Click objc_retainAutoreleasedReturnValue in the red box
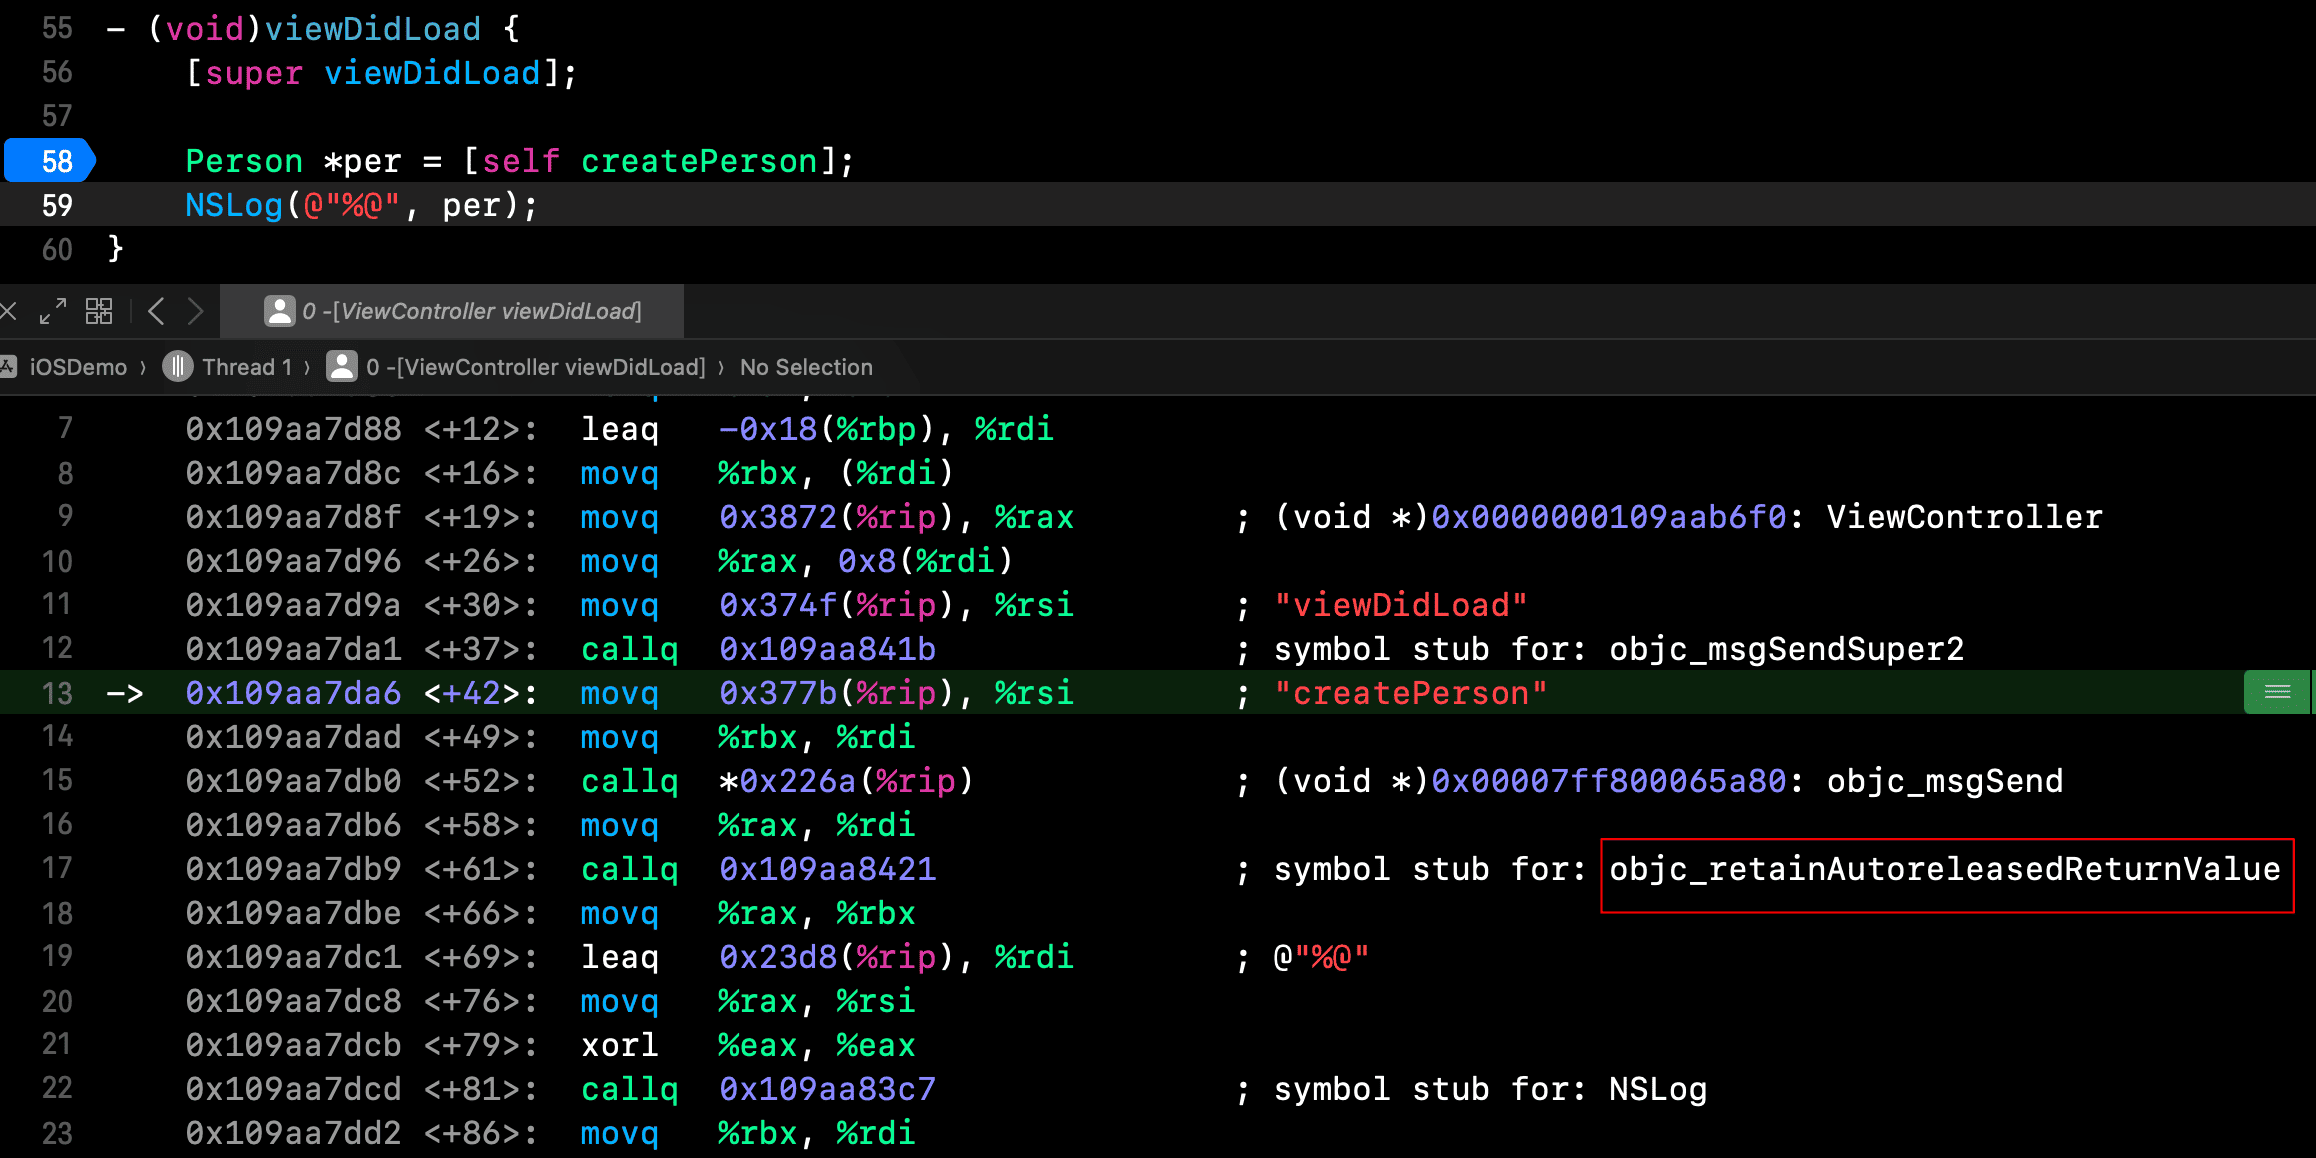The image size is (2316, 1158). coord(1945,869)
